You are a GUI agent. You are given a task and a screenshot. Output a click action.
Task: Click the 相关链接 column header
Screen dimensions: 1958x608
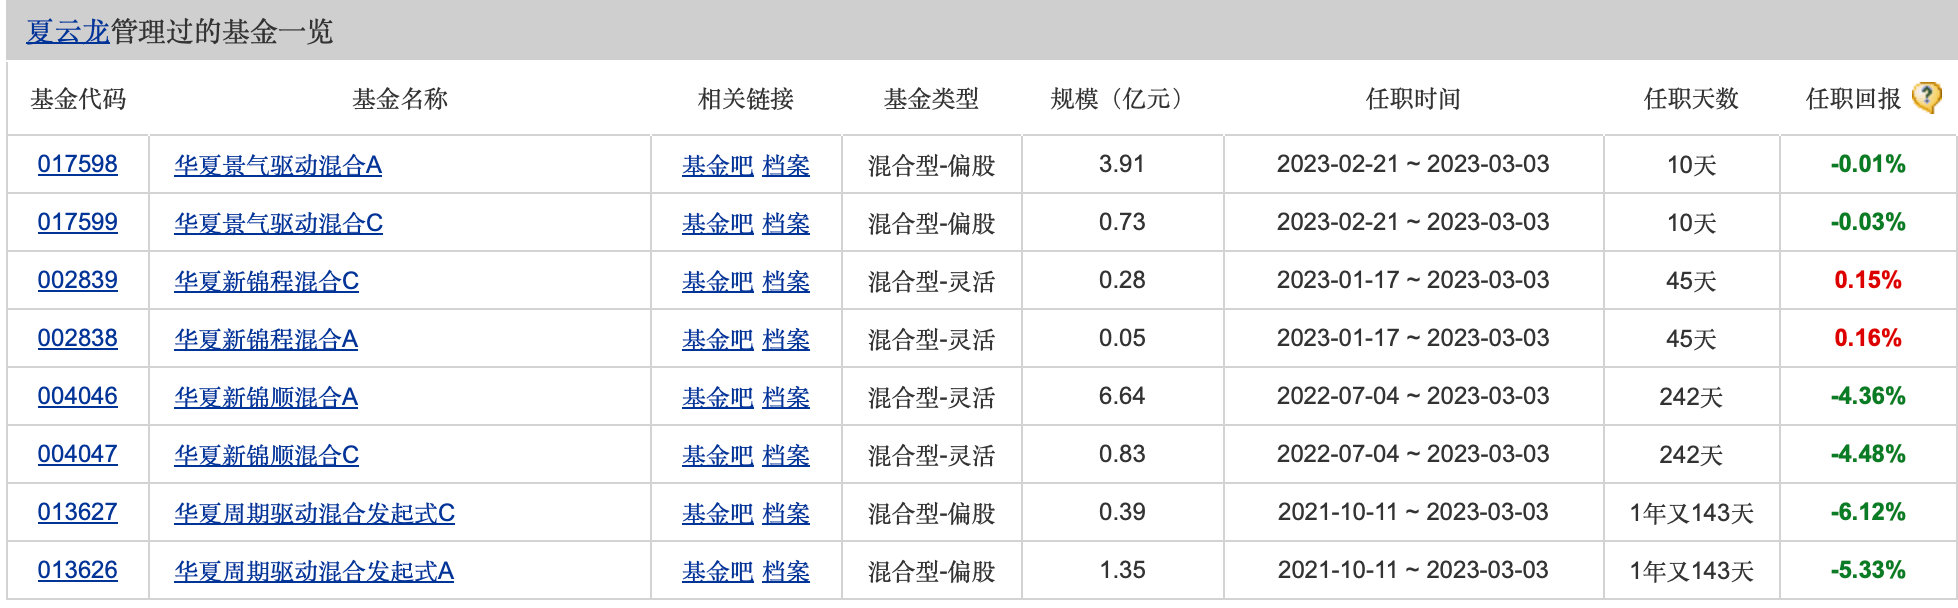pos(746,99)
